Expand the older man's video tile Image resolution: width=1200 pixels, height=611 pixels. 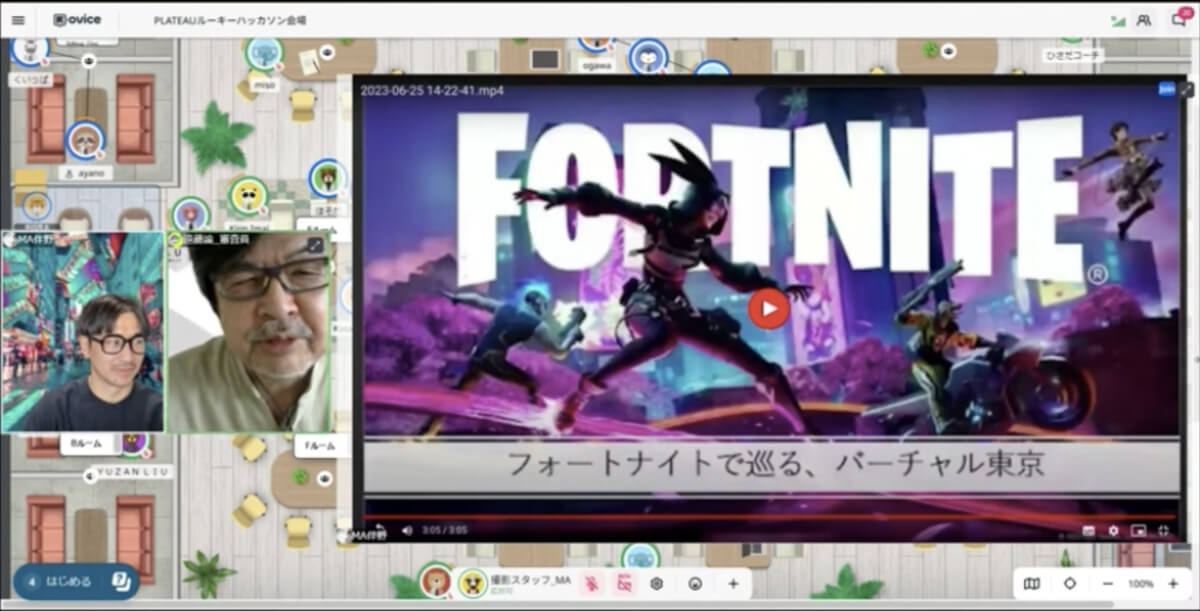click(314, 244)
